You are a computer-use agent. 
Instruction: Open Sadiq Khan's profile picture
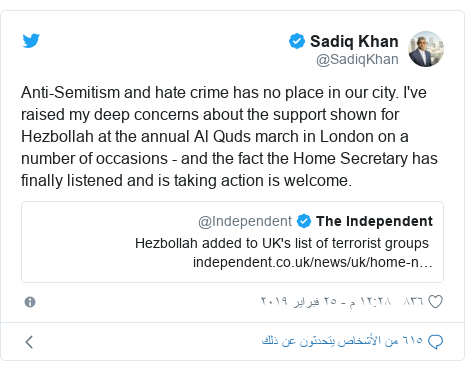[x=426, y=49]
